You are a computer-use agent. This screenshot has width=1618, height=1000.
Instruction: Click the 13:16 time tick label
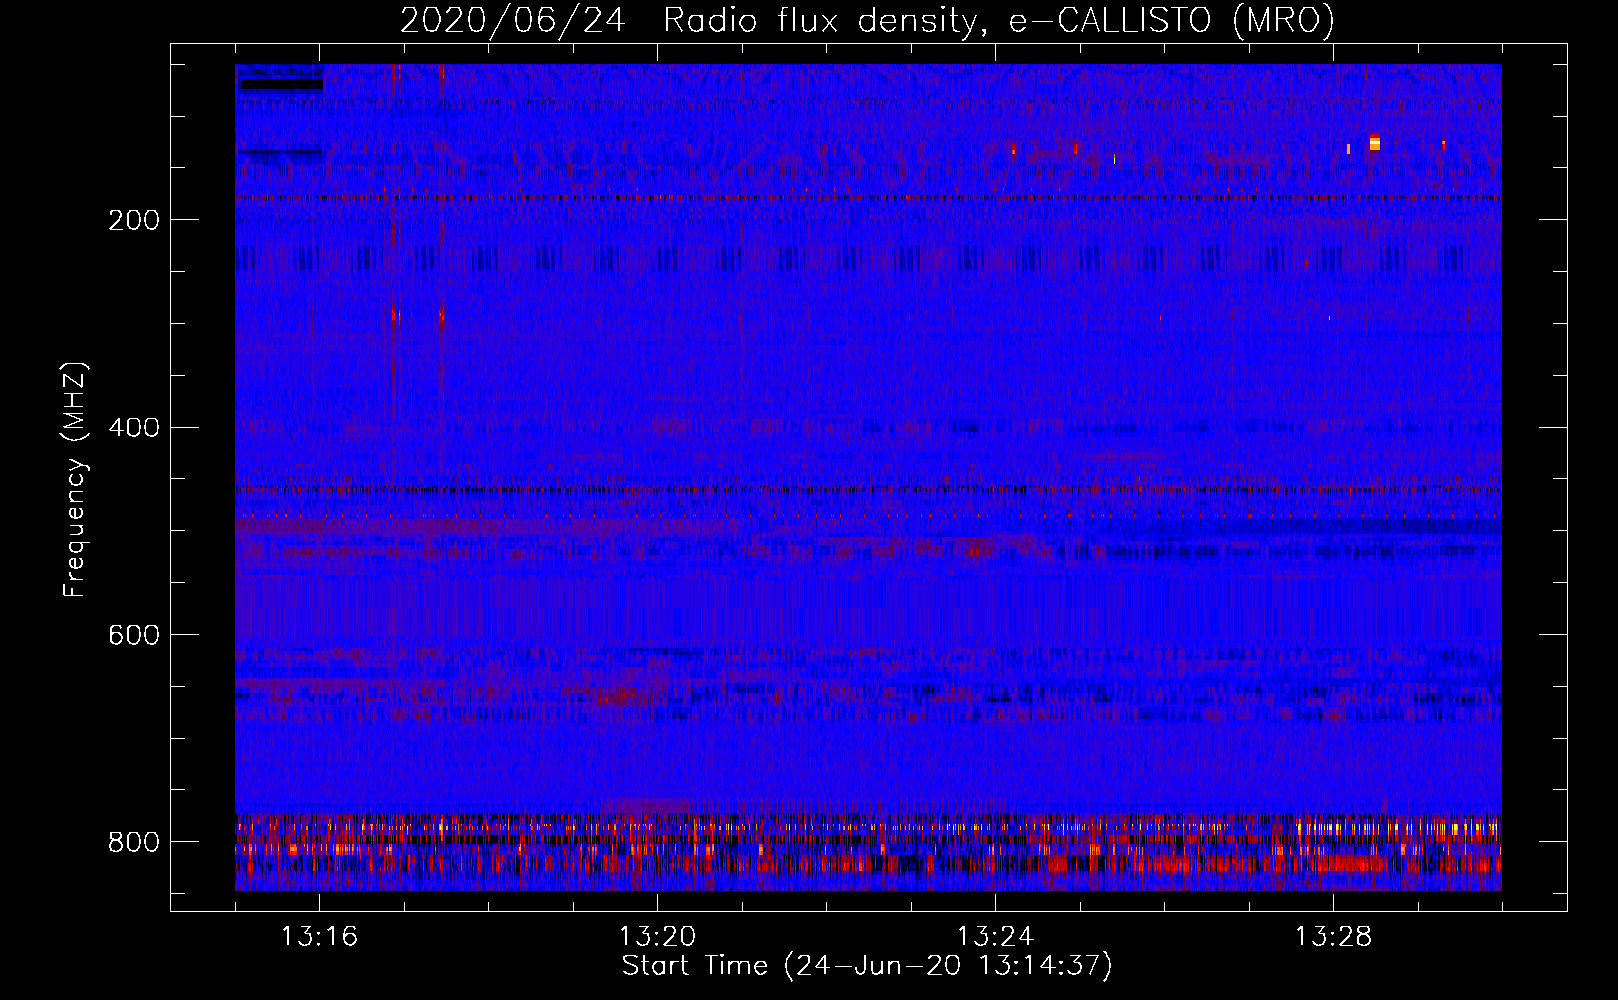point(319,937)
